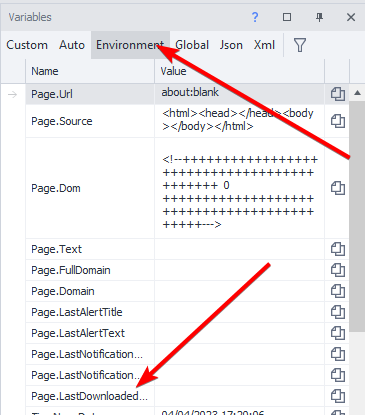
Task: Pin the Variables panel
Action: 319,17
